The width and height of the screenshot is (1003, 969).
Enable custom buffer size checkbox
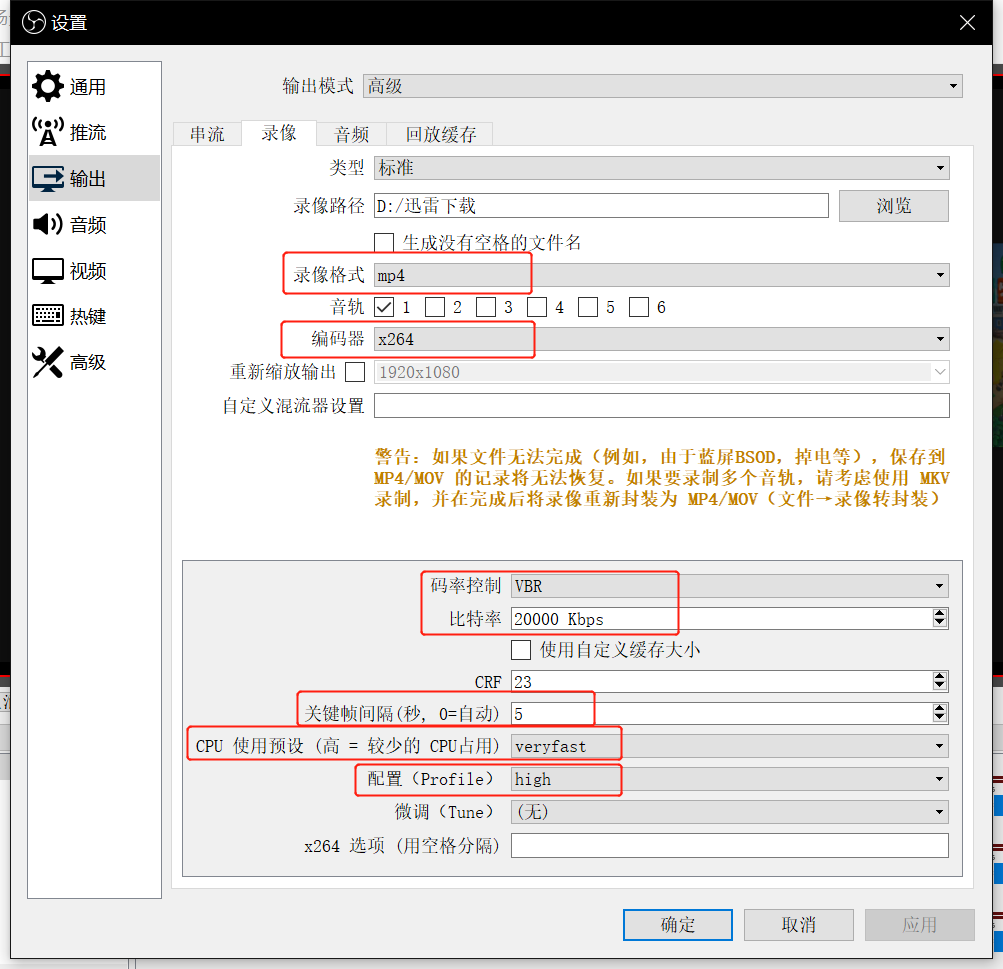click(521, 649)
